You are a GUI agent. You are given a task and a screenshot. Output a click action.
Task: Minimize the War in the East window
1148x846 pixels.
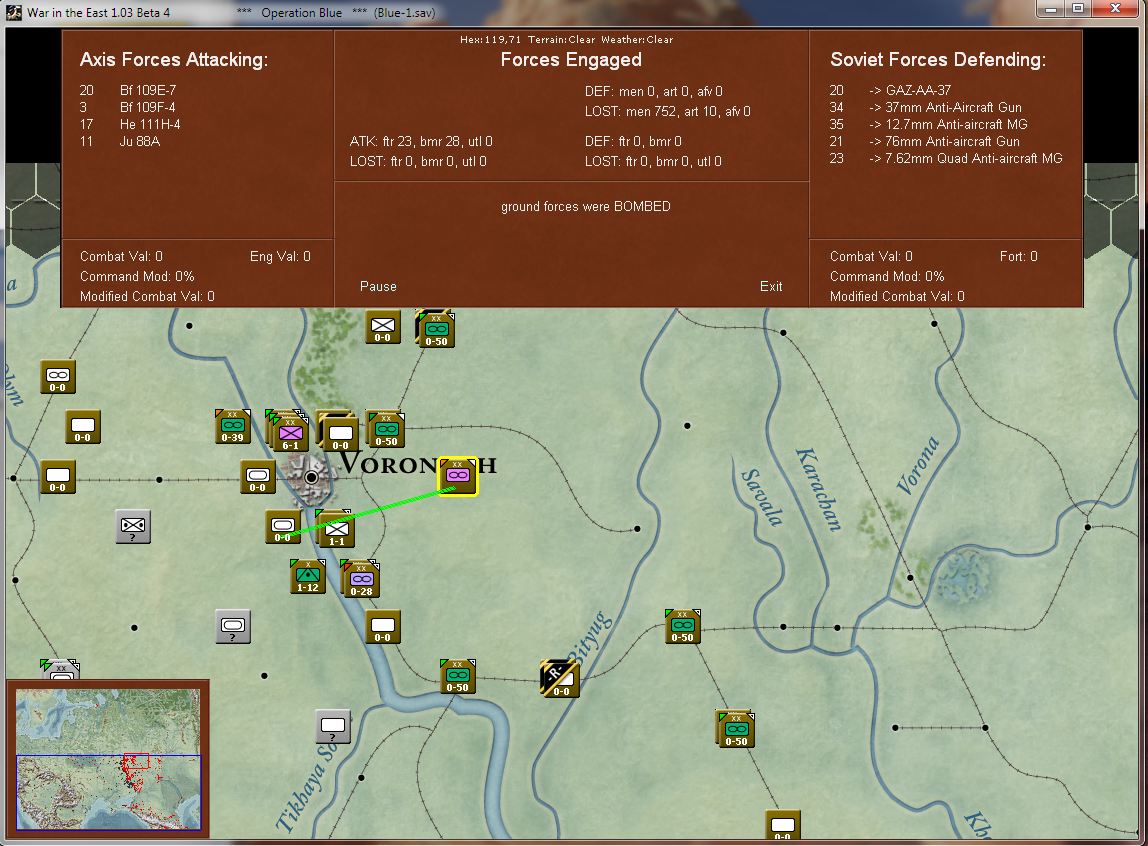click(x=1053, y=8)
